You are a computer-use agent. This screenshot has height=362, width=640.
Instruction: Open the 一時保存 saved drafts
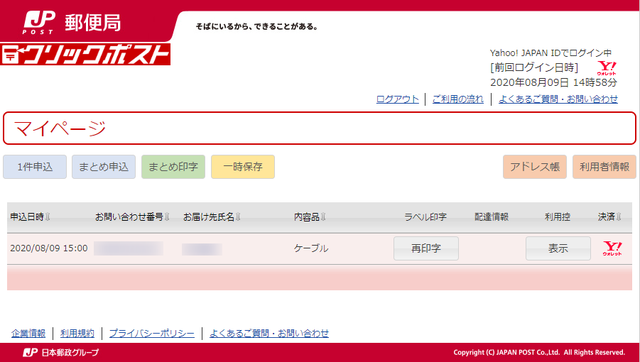point(243,167)
